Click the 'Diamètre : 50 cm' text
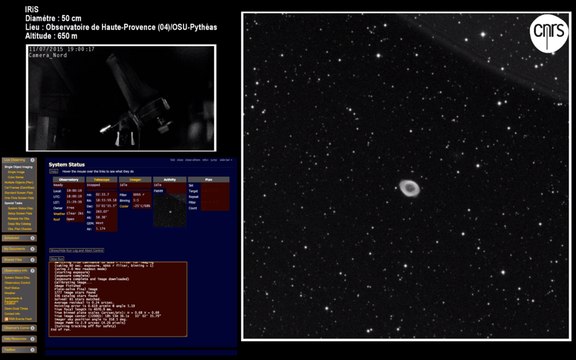Viewport: 576px width, 360px height. pos(53,18)
